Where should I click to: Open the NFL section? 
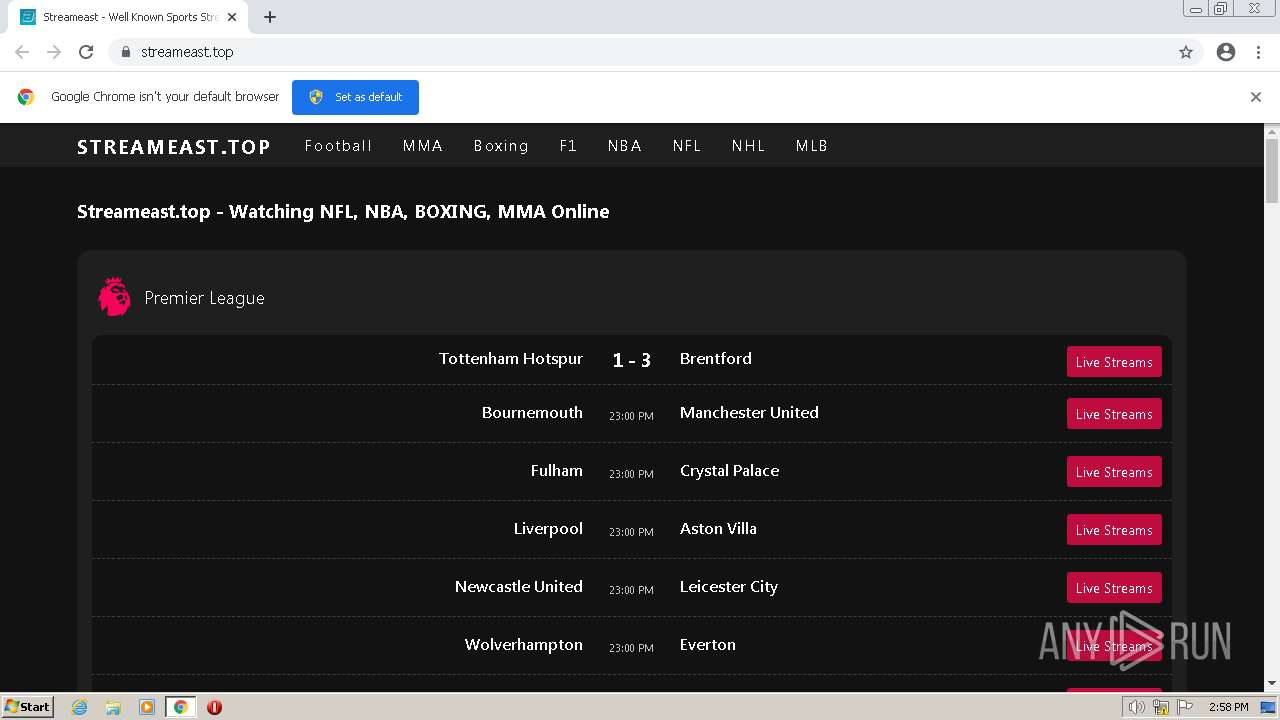687,146
